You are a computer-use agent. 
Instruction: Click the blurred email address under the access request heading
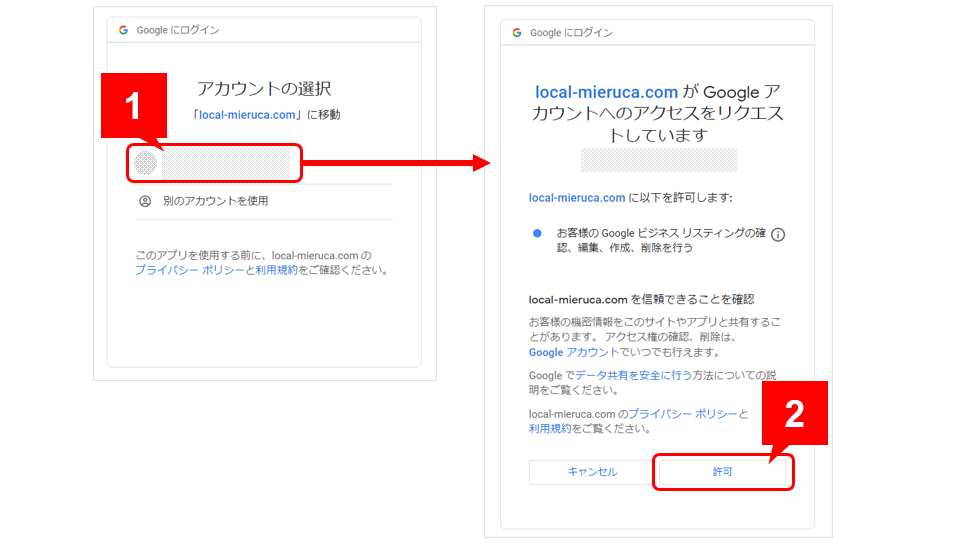659,160
